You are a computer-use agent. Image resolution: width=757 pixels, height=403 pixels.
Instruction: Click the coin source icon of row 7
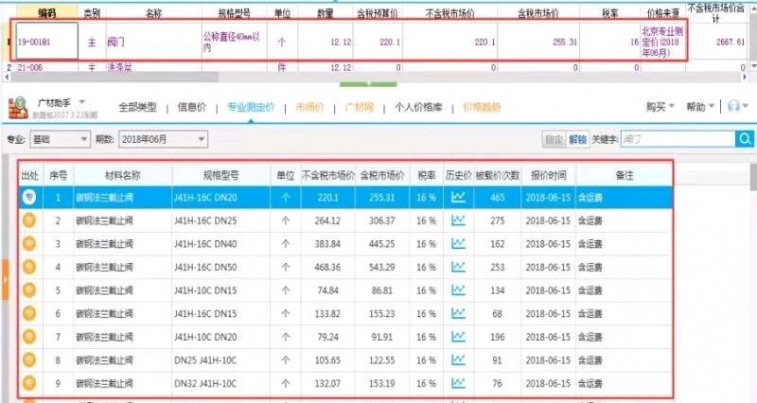tap(29, 336)
